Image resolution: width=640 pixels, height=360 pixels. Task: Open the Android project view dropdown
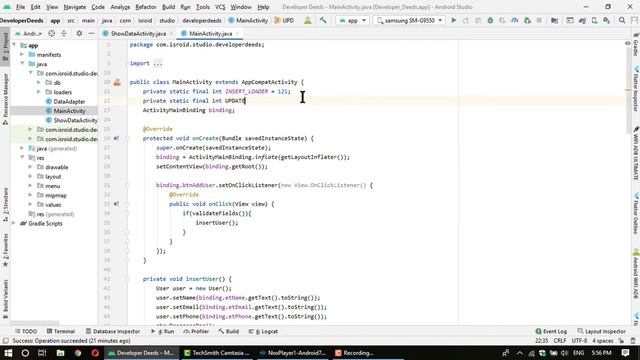point(29,33)
